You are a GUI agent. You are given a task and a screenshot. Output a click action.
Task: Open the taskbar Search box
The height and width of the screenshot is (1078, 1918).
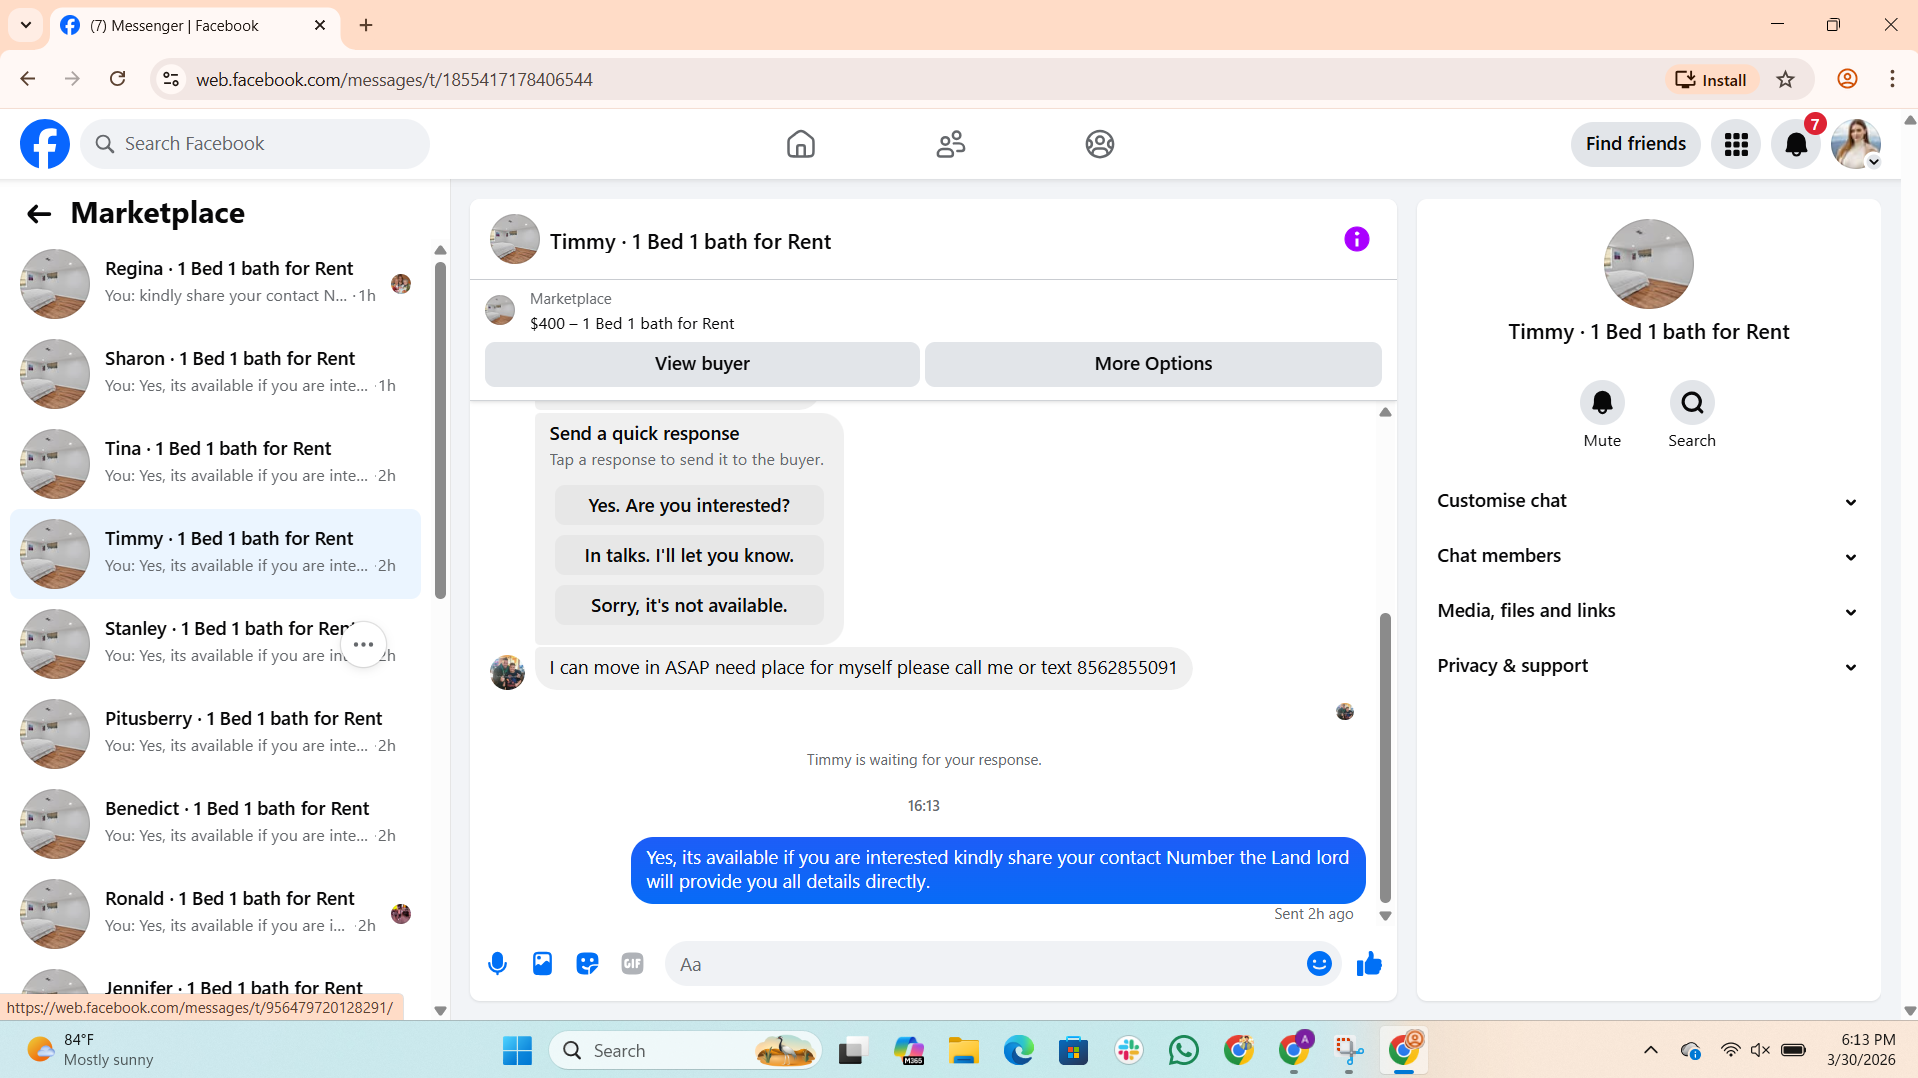tap(684, 1050)
